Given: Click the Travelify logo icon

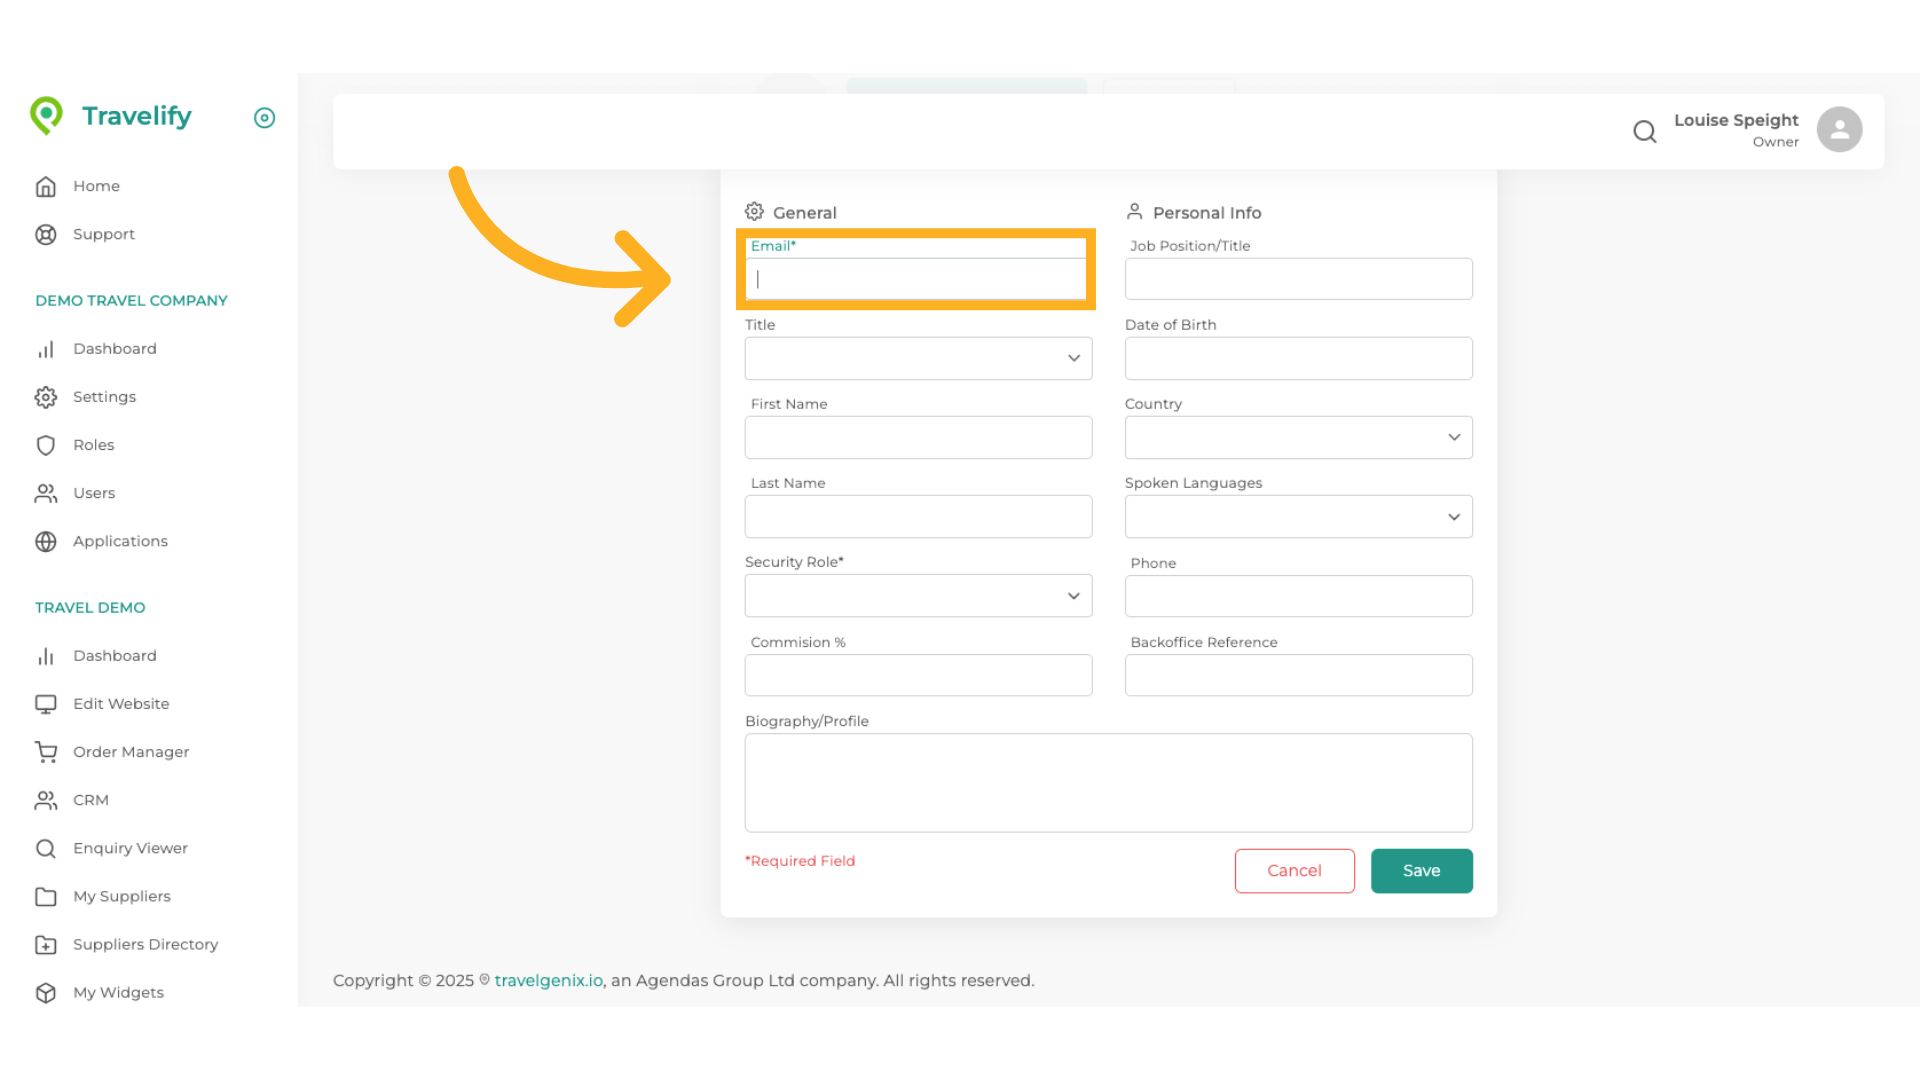Looking at the screenshot, I should pos(46,116).
